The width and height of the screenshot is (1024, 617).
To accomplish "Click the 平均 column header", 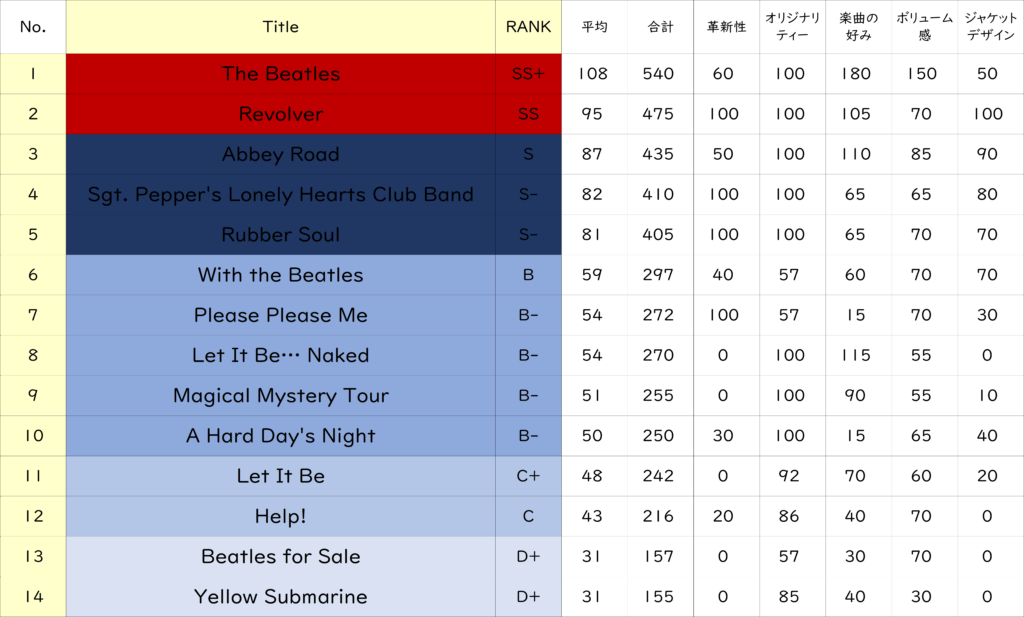I will pyautogui.click(x=592, y=27).
